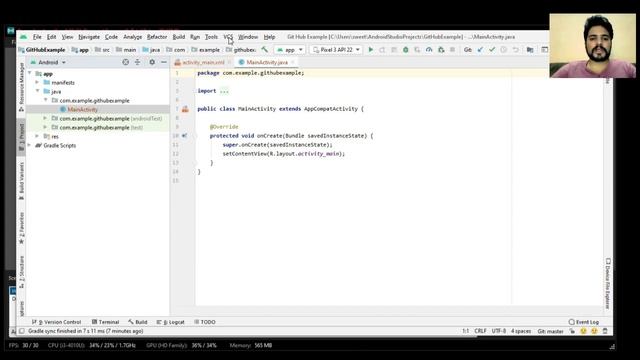Viewport: 640px width, 360px height.
Task: Open the Event Log
Action: pos(584,322)
